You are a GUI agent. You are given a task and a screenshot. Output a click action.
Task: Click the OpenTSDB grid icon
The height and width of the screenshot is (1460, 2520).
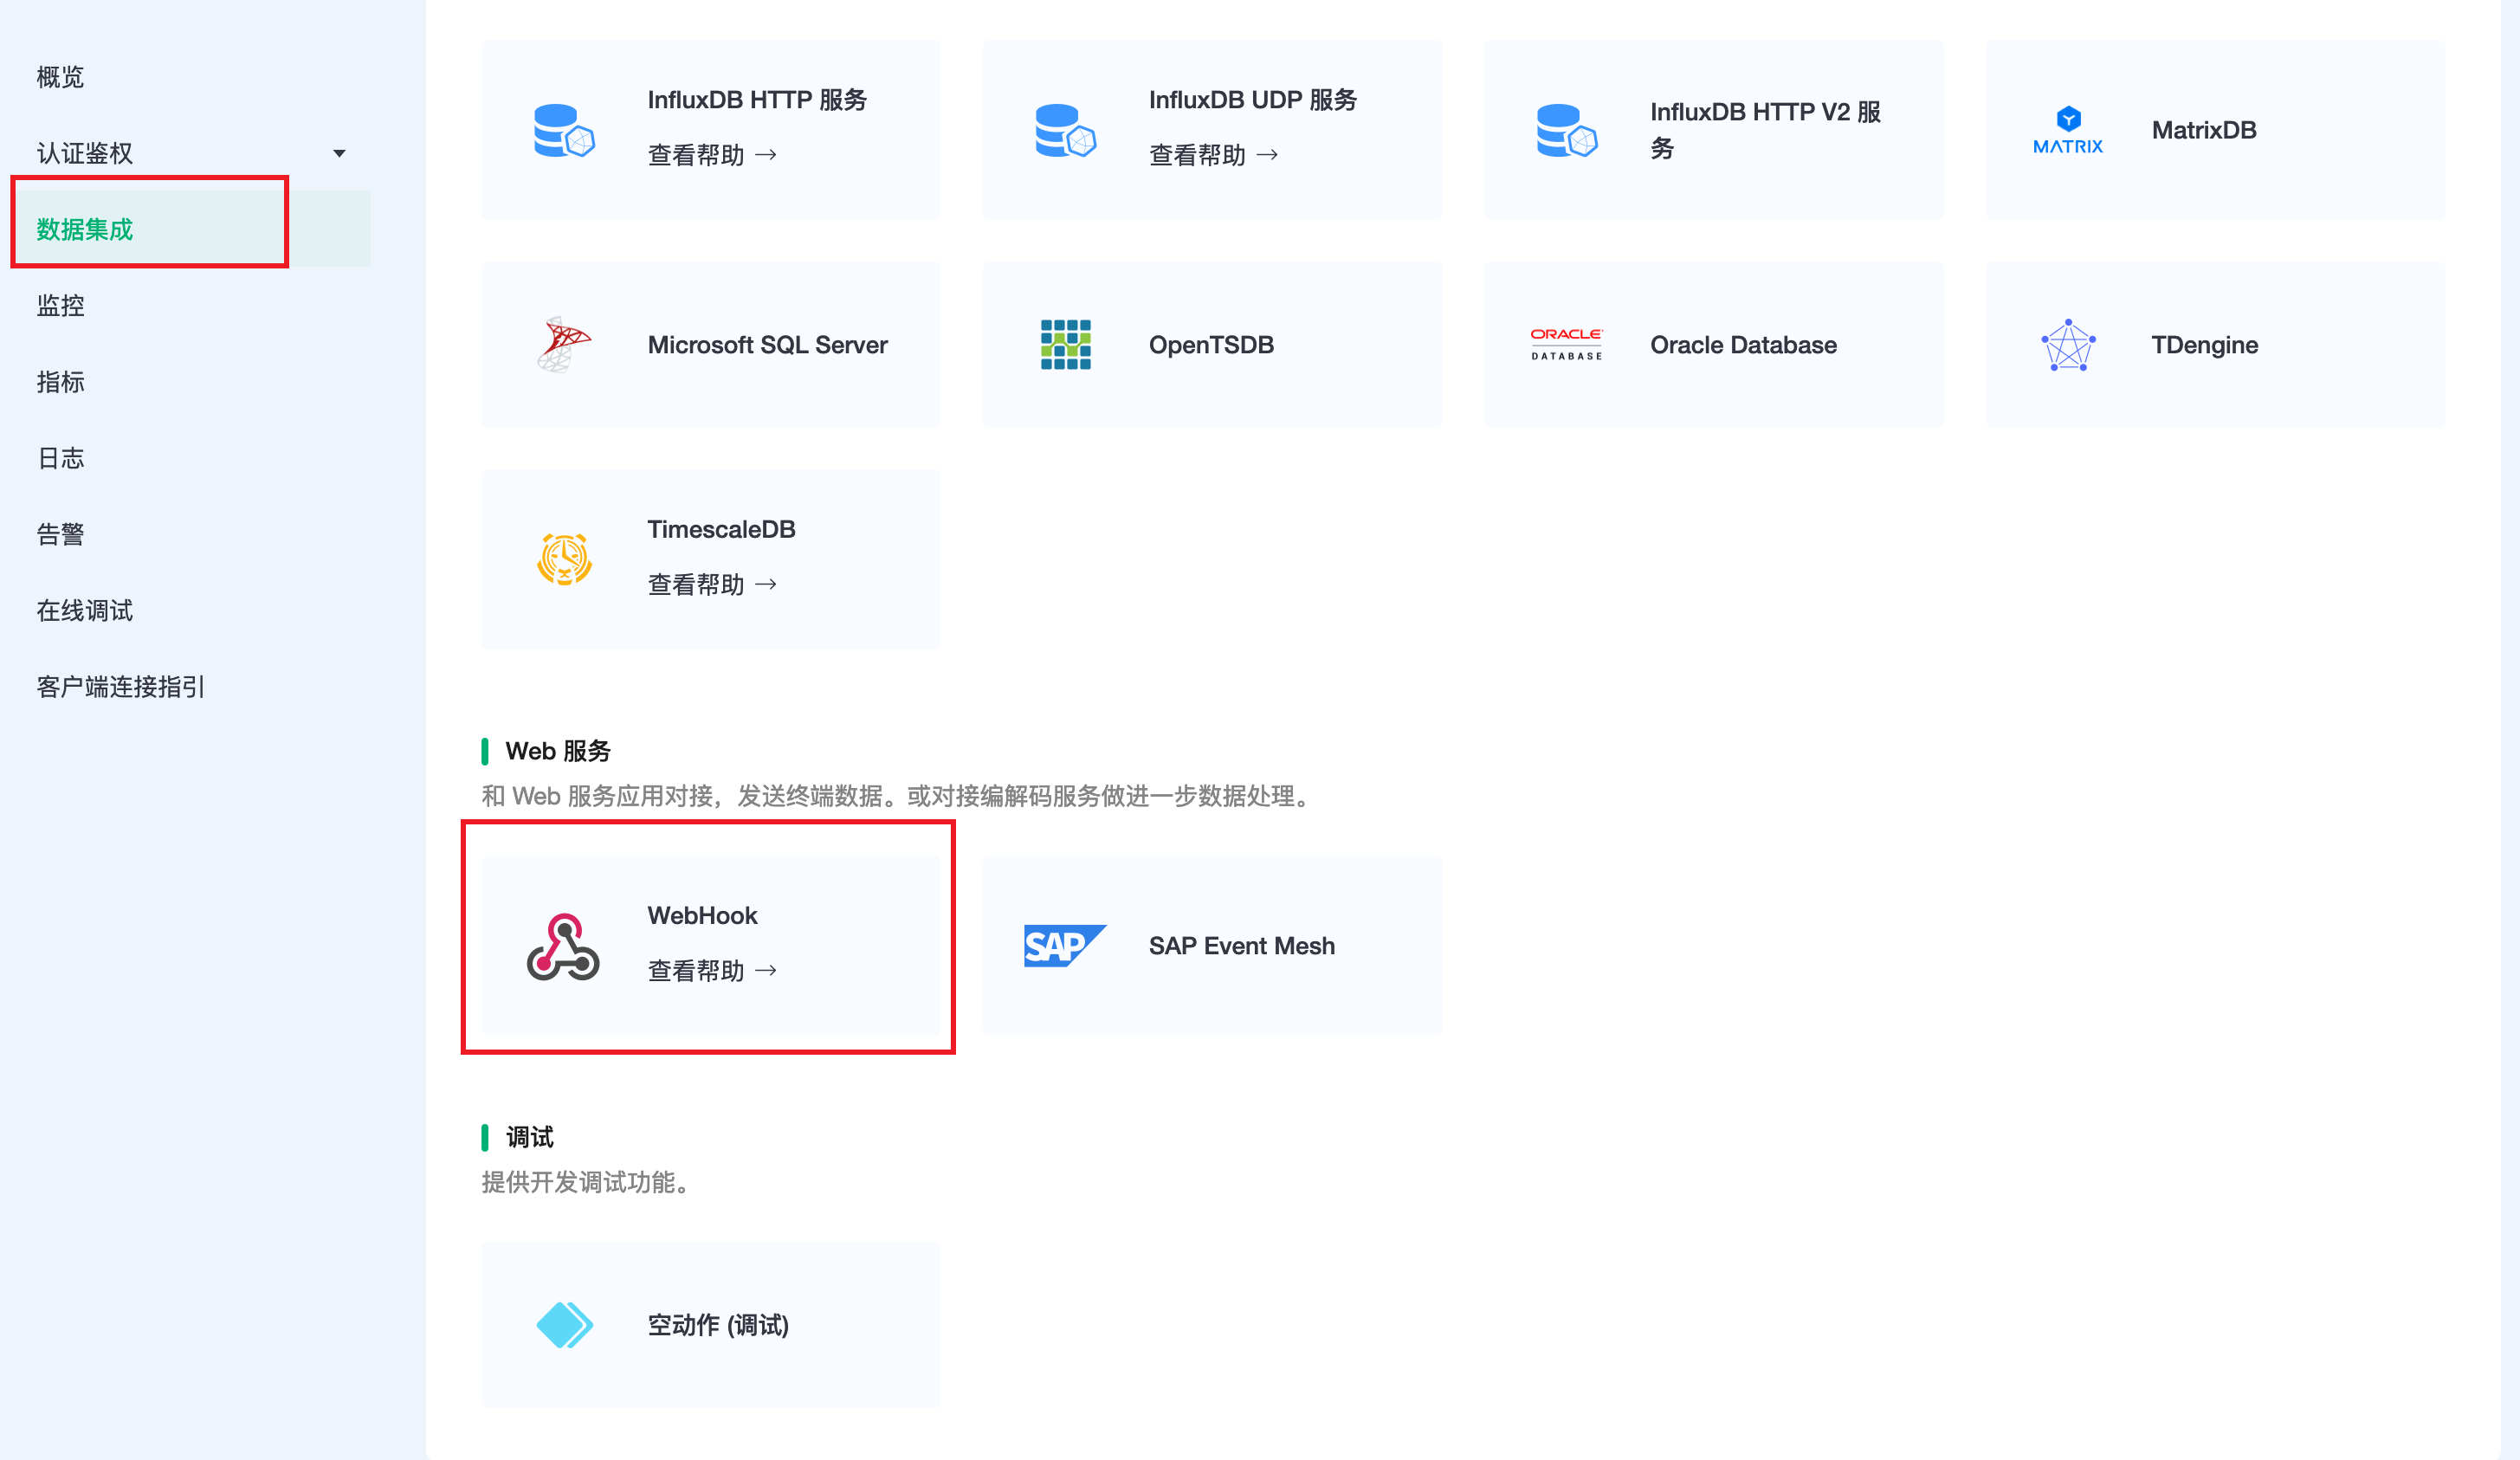(1065, 345)
